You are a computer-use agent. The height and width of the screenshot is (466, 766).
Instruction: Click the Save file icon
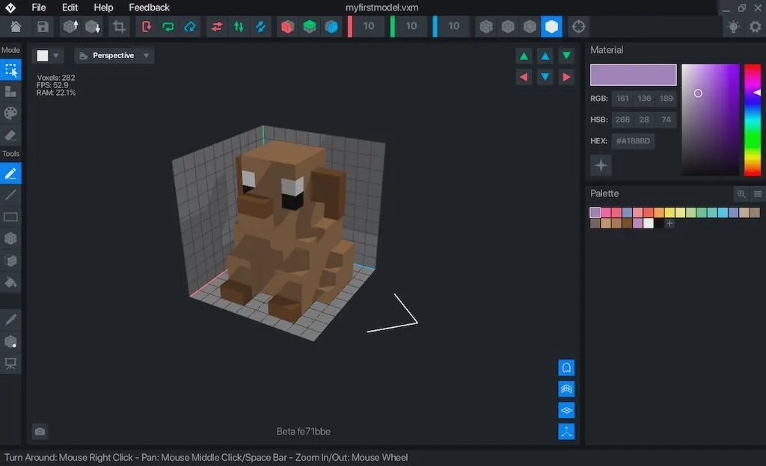pos(43,26)
